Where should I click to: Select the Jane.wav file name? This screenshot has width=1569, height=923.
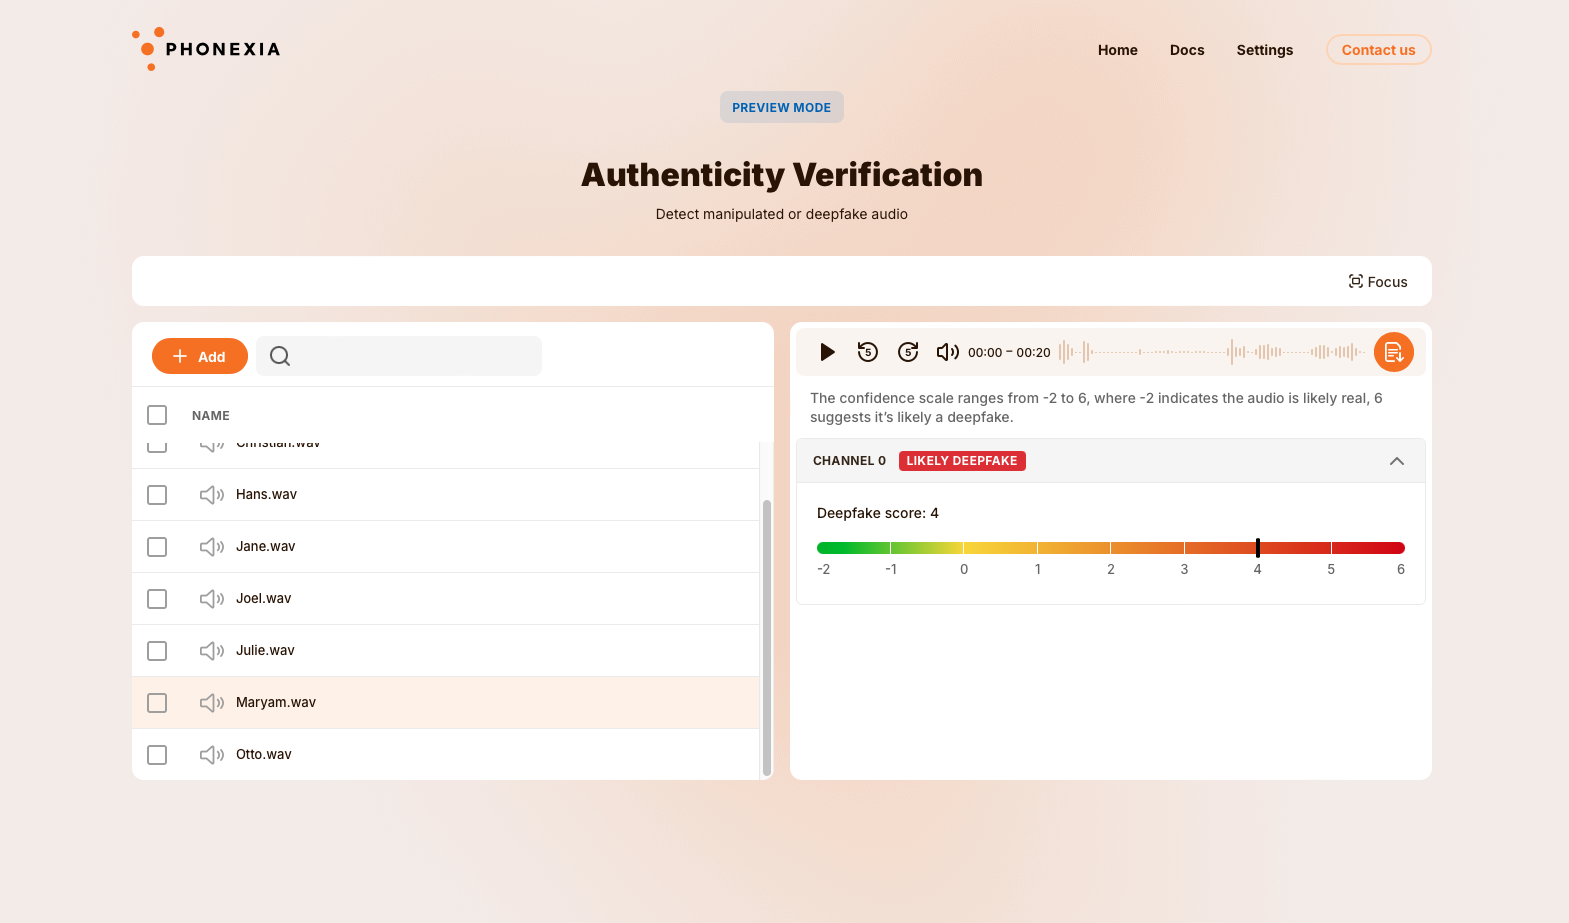point(266,547)
